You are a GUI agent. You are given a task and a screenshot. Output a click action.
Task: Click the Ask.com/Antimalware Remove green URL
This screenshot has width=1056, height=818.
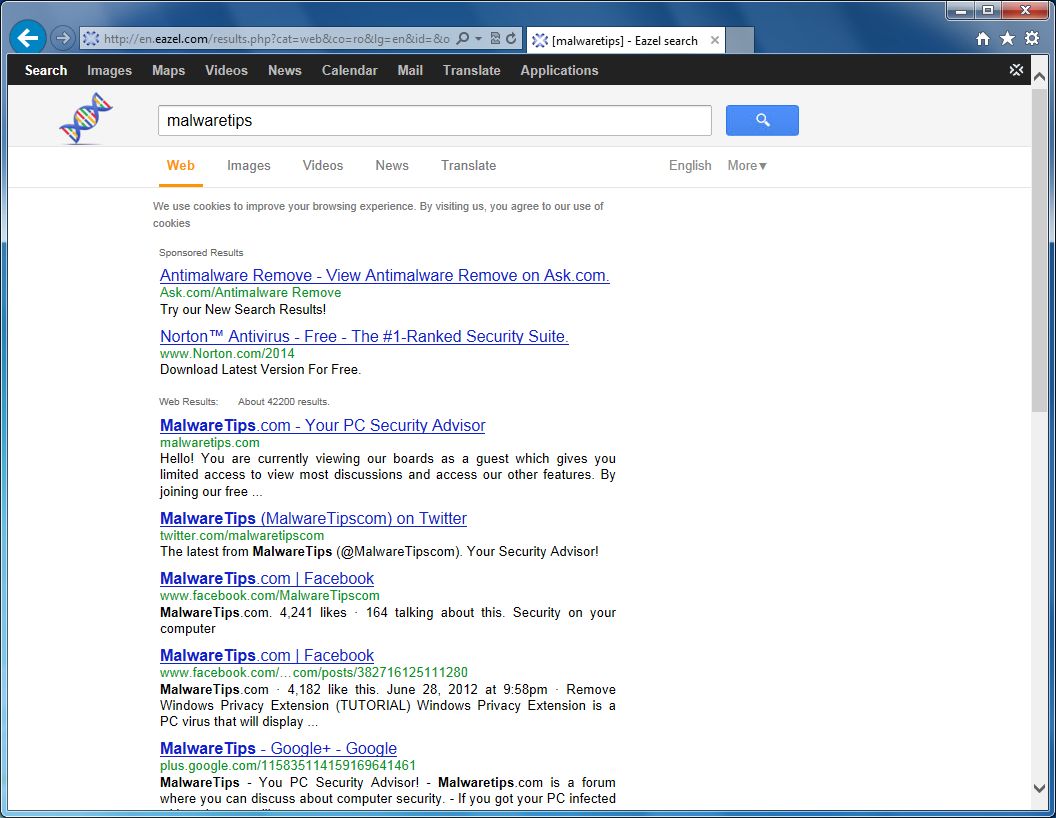(x=251, y=292)
